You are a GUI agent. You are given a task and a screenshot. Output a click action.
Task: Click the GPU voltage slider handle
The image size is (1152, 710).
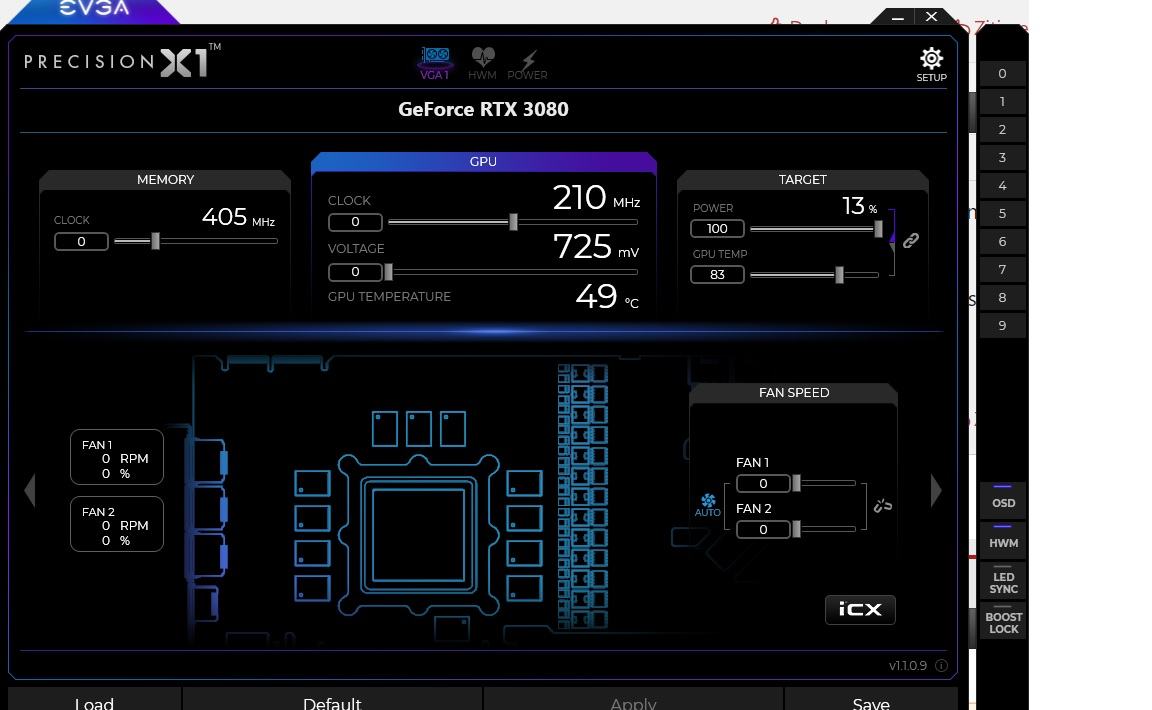pos(389,272)
